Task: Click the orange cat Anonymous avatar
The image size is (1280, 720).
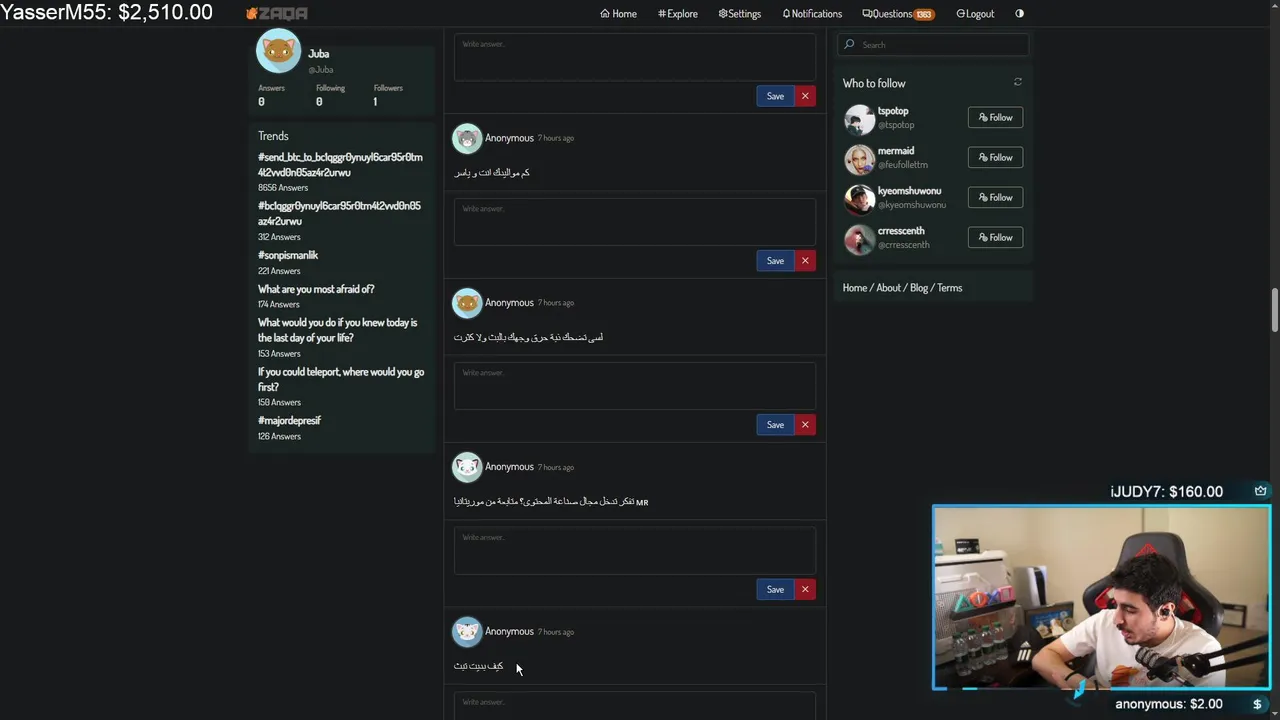Action: pyautogui.click(x=467, y=303)
